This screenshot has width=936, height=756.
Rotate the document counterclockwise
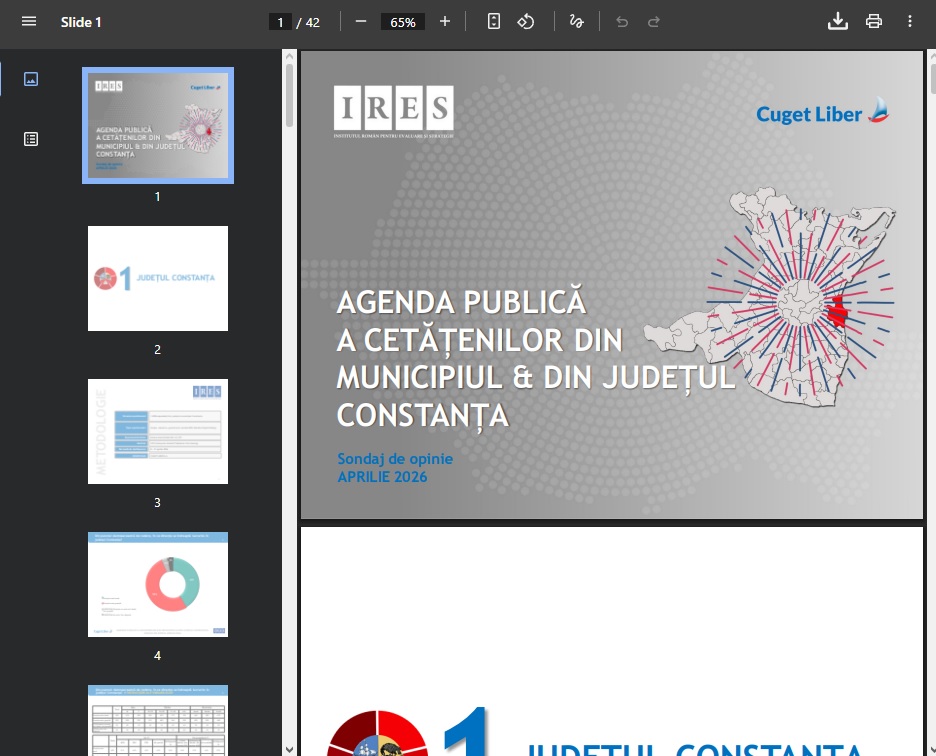(x=526, y=21)
